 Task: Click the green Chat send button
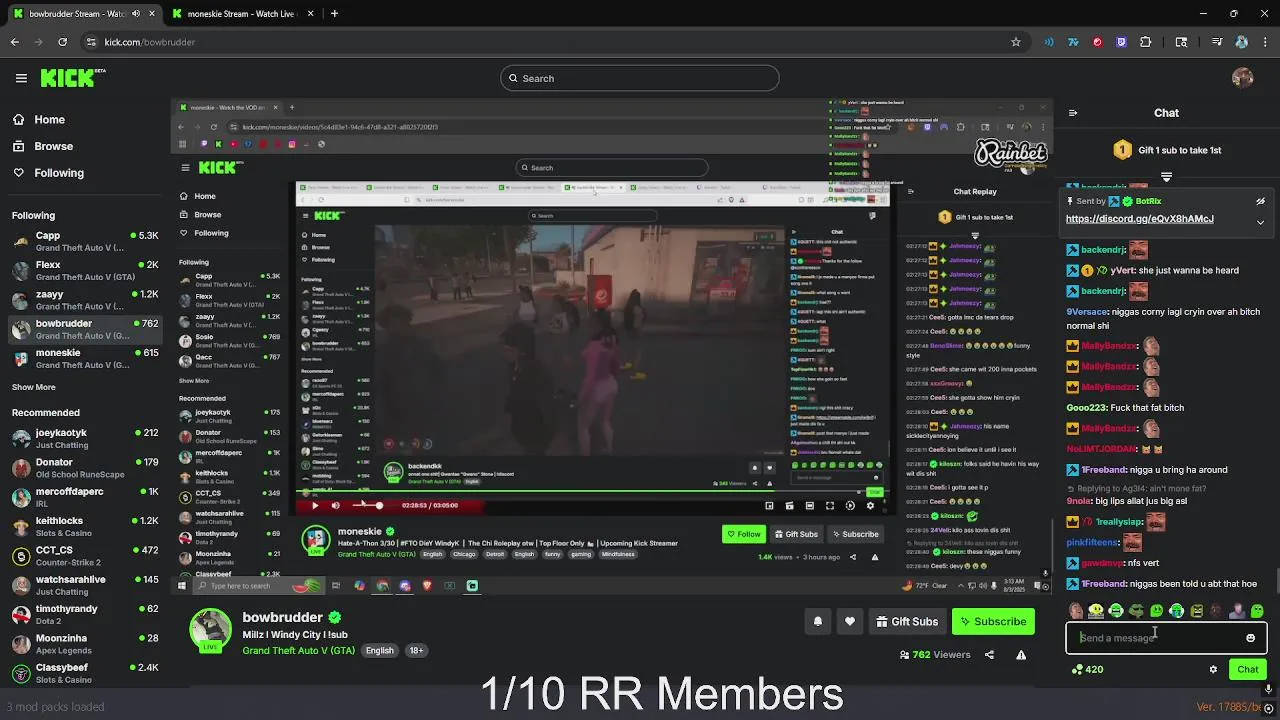click(x=1247, y=670)
